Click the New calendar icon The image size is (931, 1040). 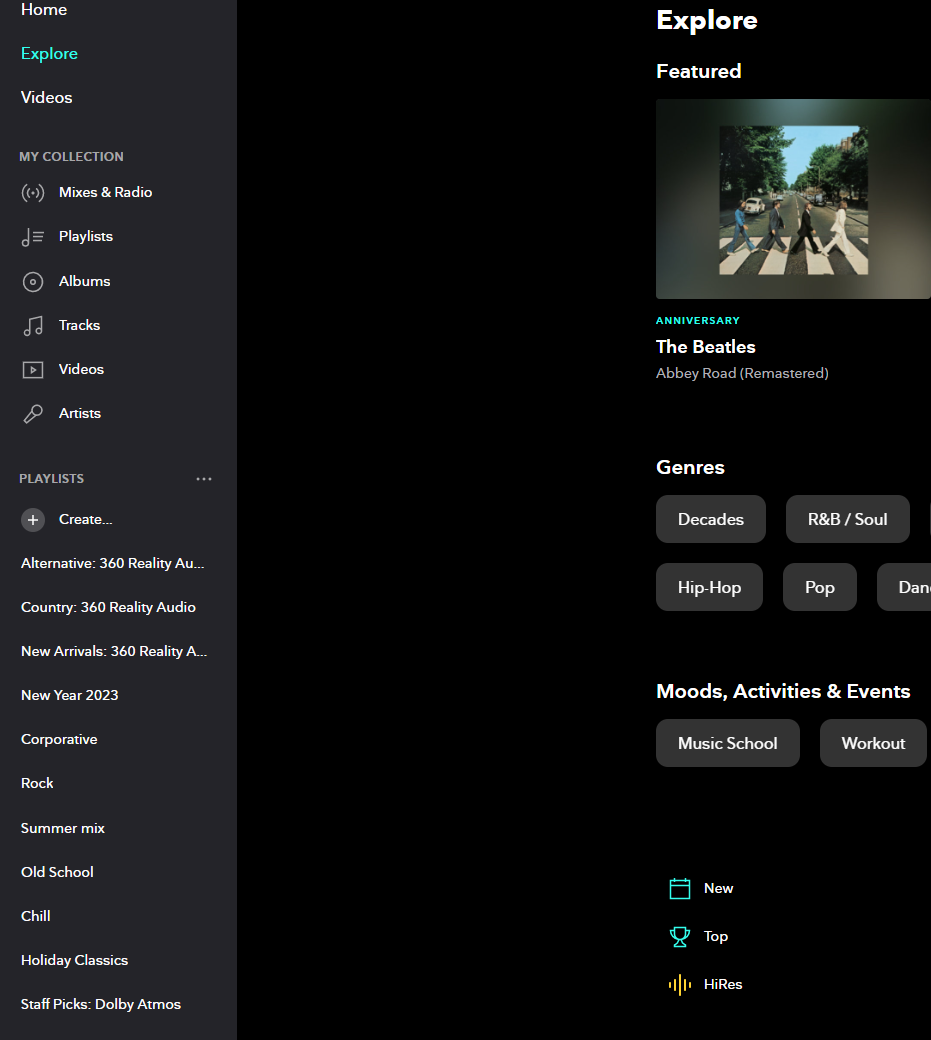click(x=680, y=889)
